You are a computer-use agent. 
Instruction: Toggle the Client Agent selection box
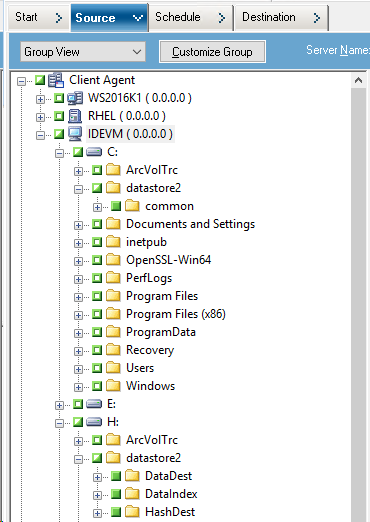click(40, 80)
